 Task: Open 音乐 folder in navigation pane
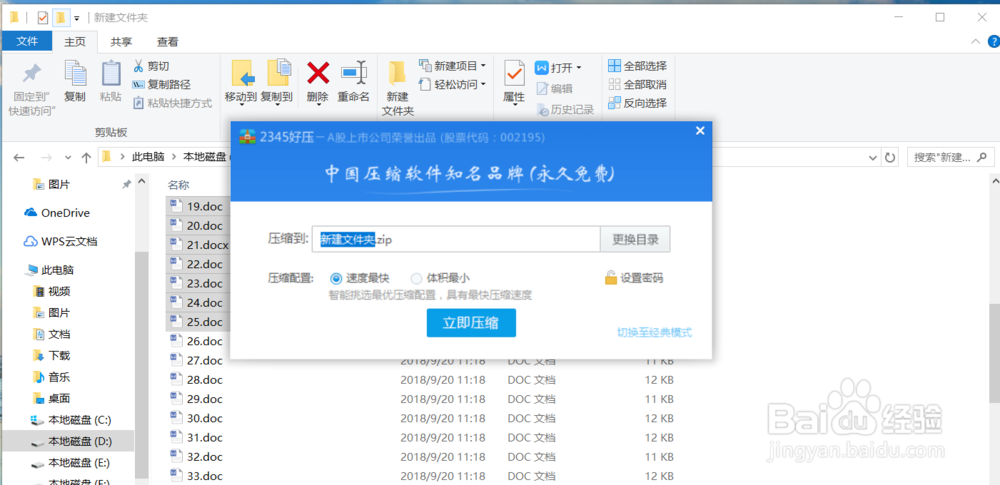coord(52,377)
